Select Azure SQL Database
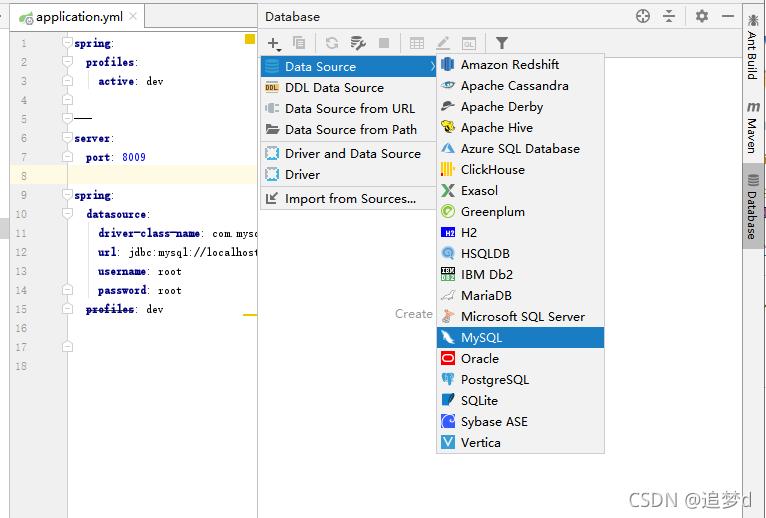Image resolution: width=766 pixels, height=518 pixels. 520,149
